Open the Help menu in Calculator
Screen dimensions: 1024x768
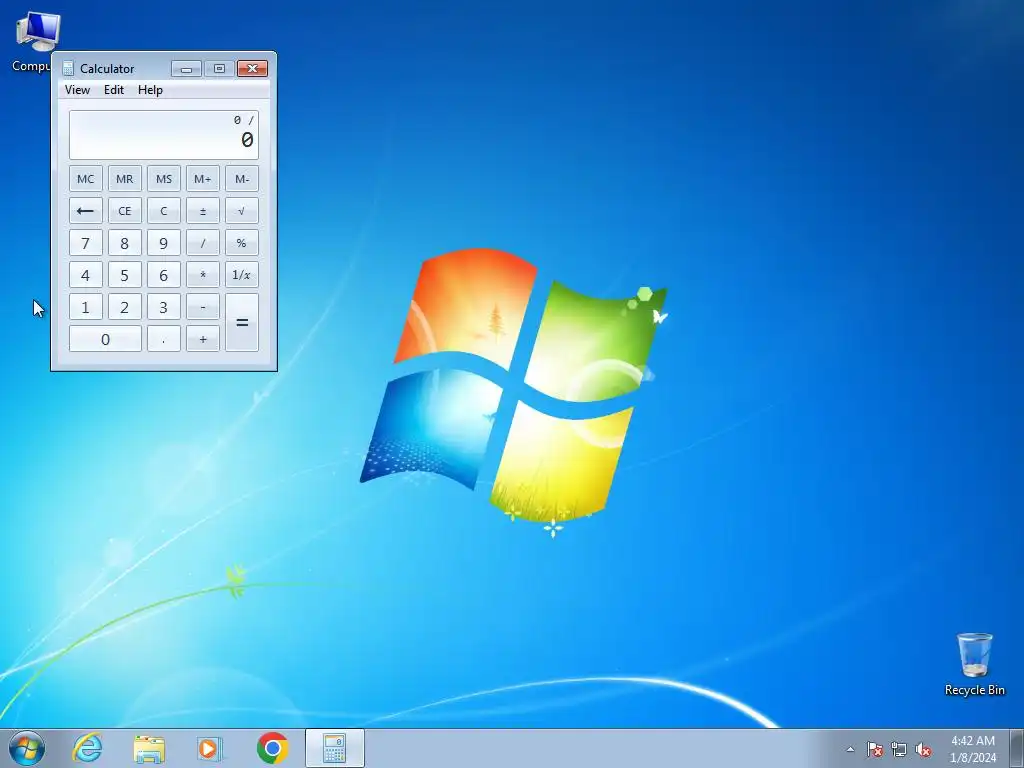tap(150, 90)
